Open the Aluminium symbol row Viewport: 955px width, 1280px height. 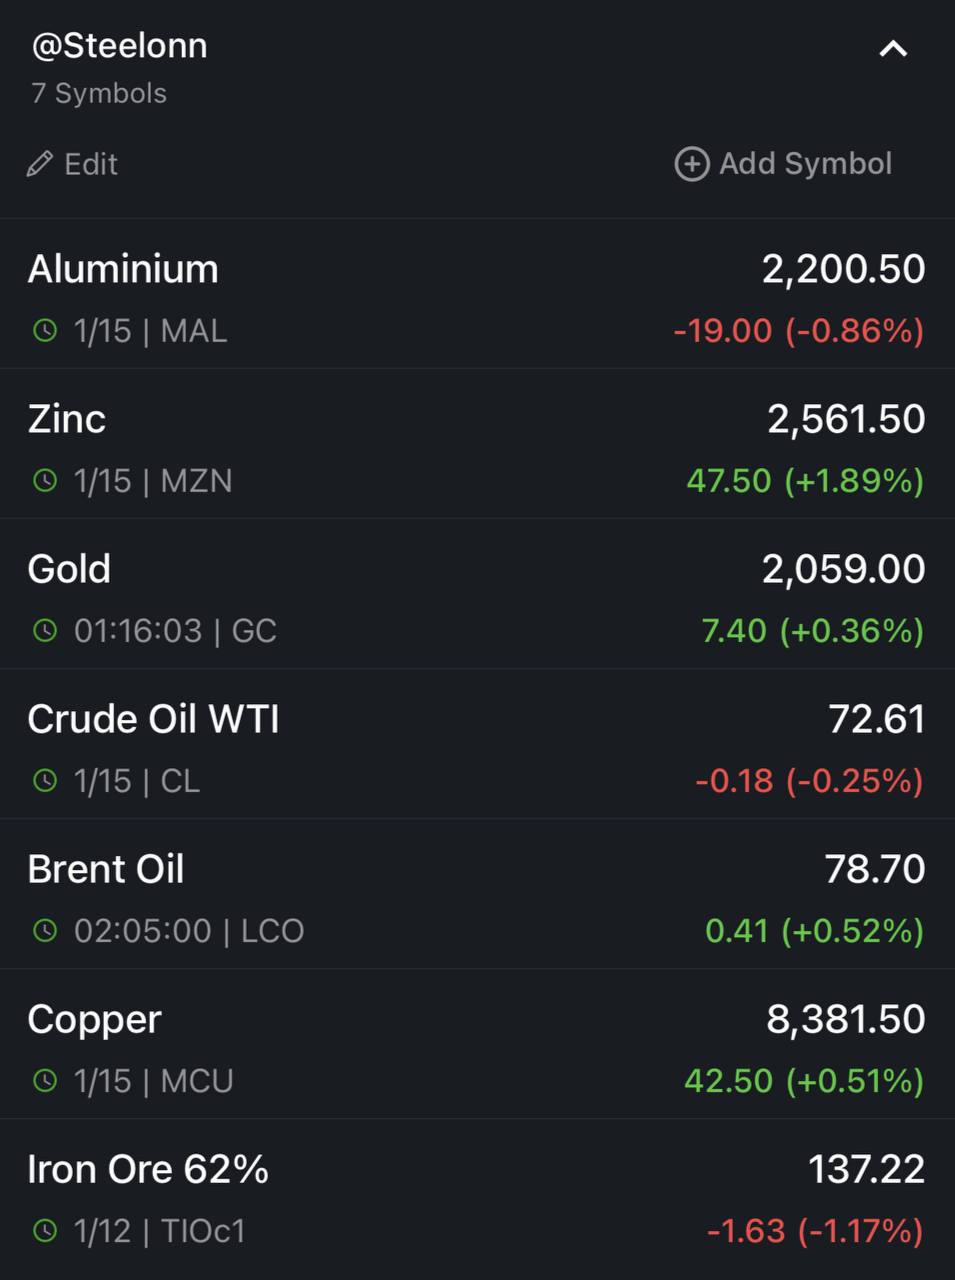click(477, 294)
